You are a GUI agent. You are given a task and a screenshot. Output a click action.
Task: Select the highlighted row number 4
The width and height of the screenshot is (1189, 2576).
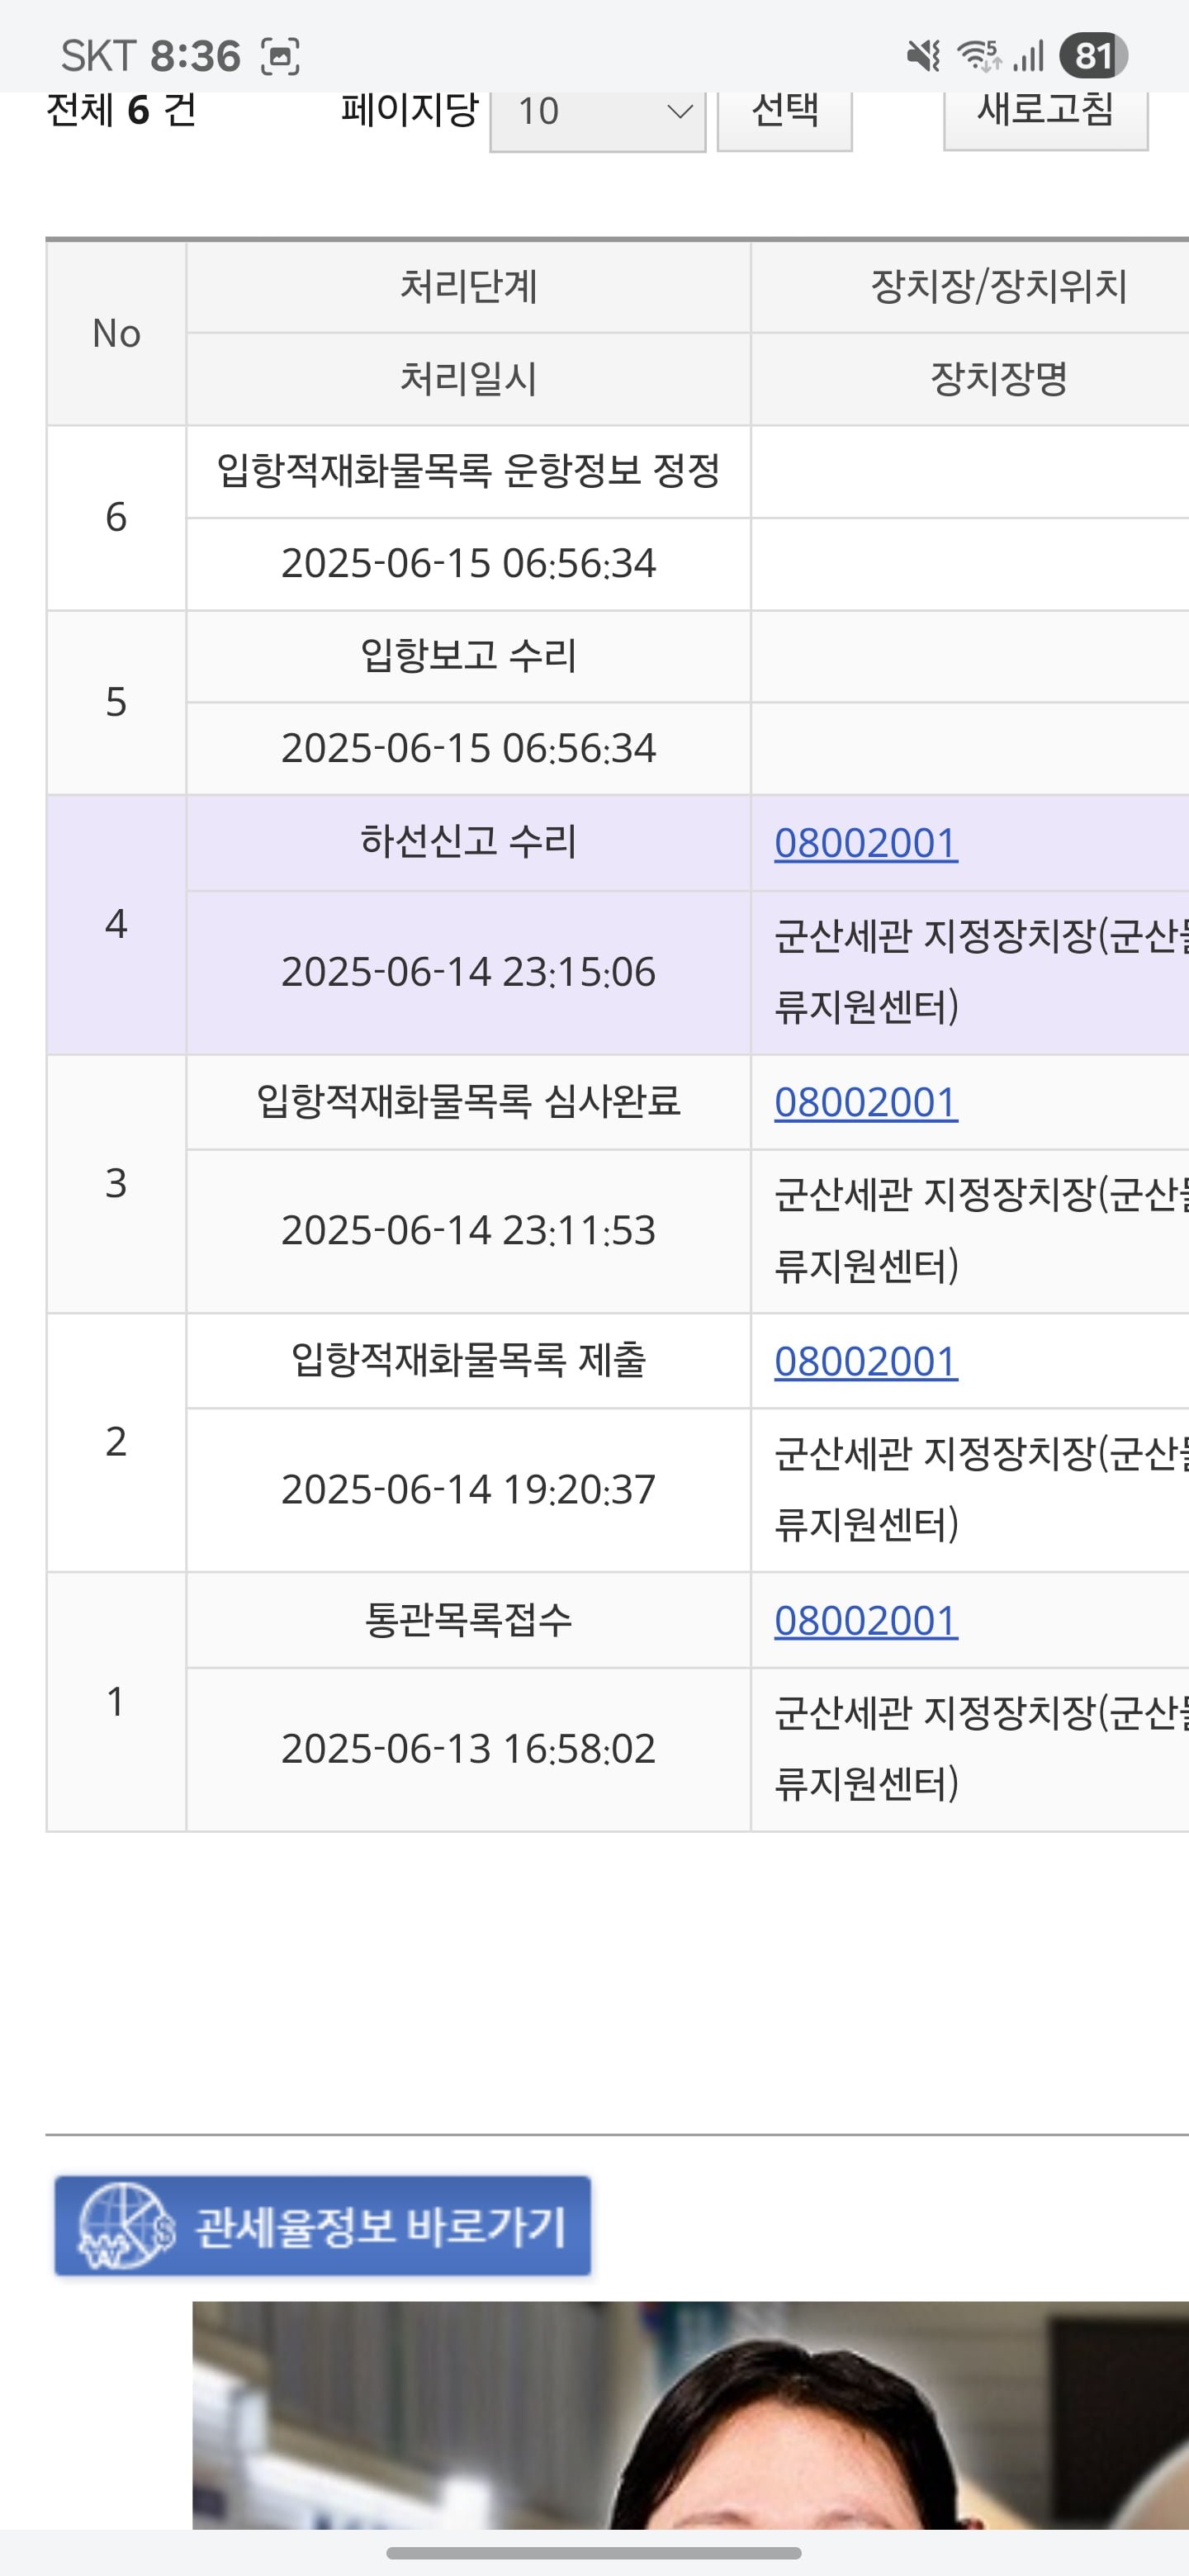(116, 924)
